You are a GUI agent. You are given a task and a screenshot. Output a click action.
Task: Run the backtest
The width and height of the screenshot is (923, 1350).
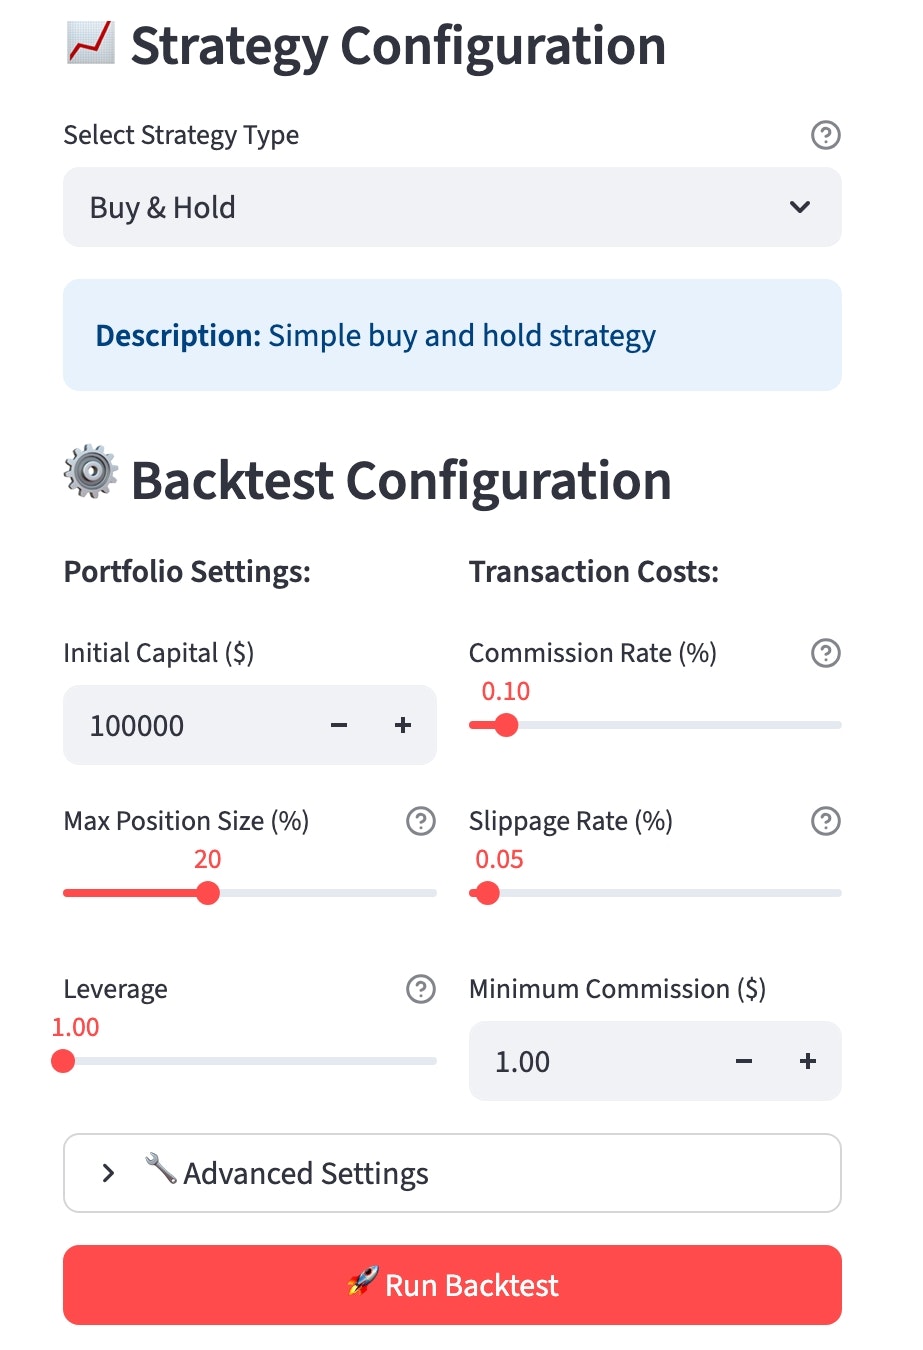coord(452,1285)
